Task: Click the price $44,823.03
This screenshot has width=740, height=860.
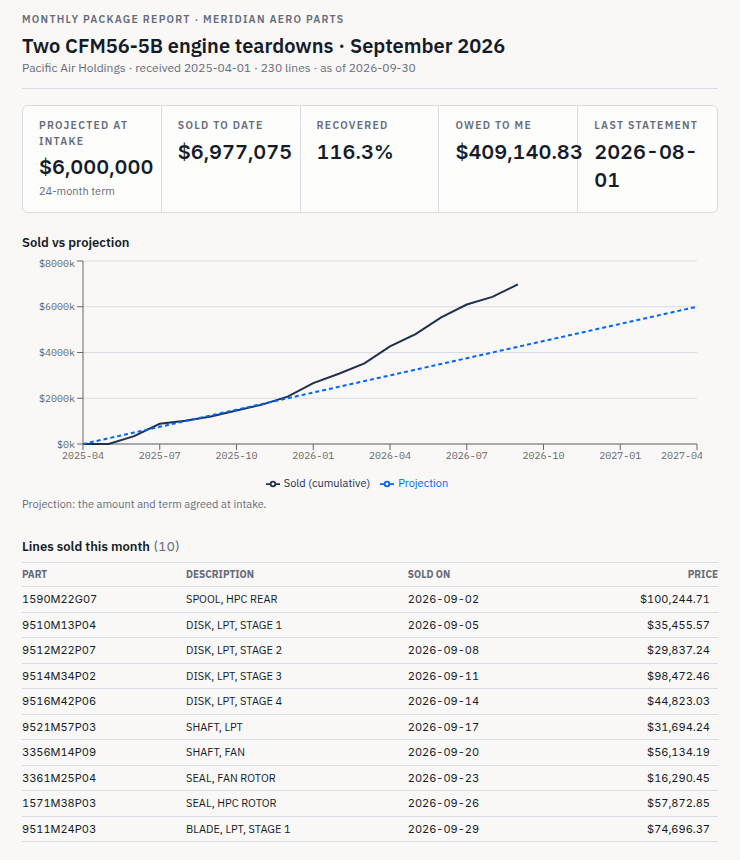Action: click(678, 701)
